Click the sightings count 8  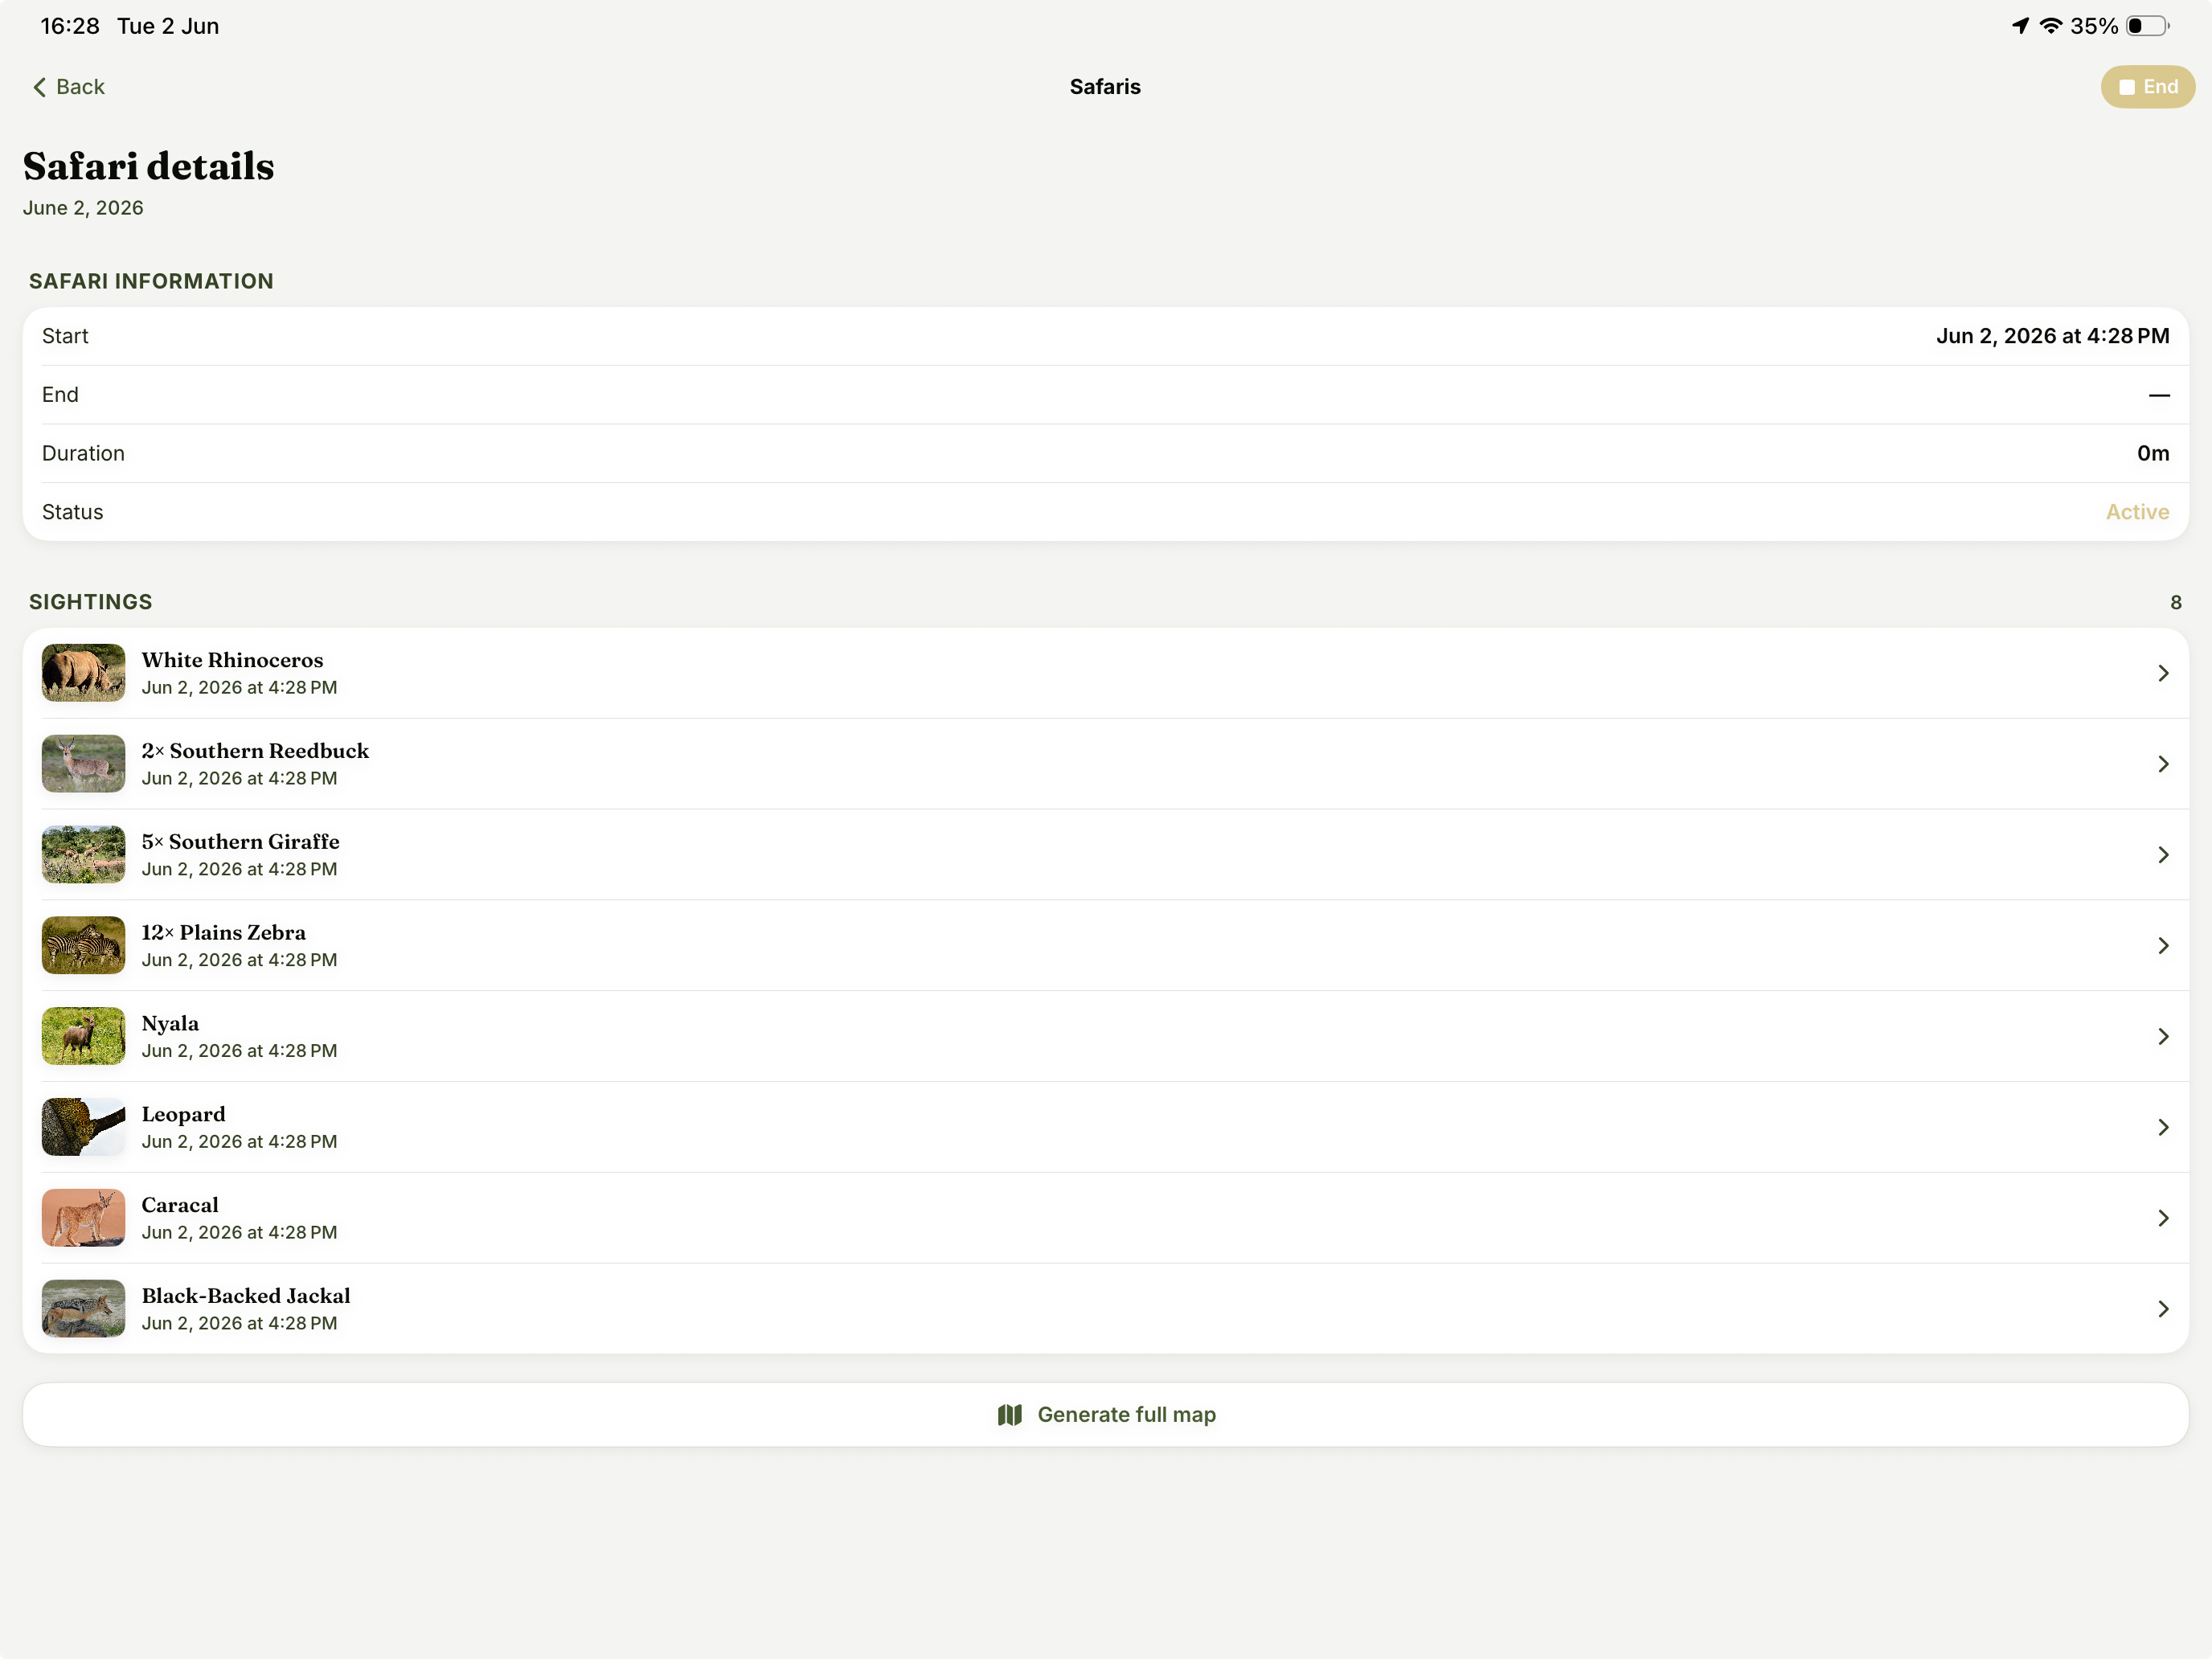[2175, 602]
